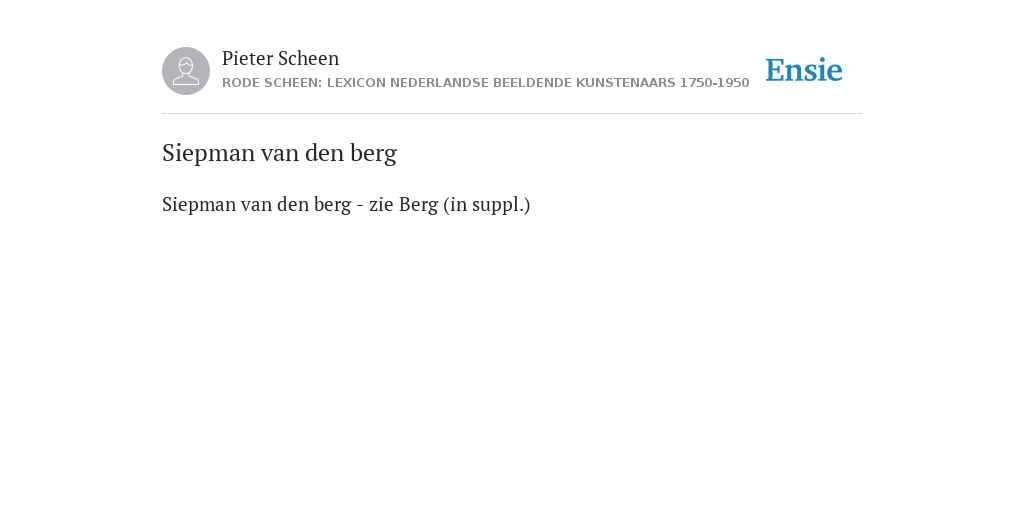Image resolution: width=1024 pixels, height=512 pixels.
Task: Click 'KUNSTENAARS' in the subtitle line
Action: pyautogui.click(x=626, y=83)
